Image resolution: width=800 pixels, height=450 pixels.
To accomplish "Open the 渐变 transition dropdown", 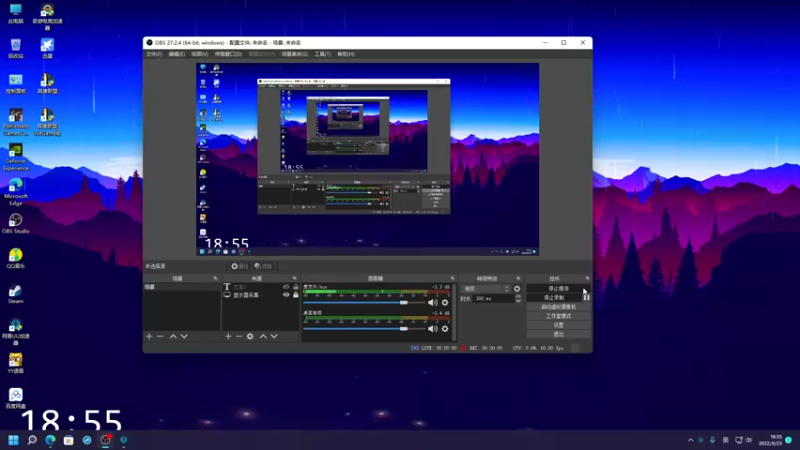I will coord(485,289).
